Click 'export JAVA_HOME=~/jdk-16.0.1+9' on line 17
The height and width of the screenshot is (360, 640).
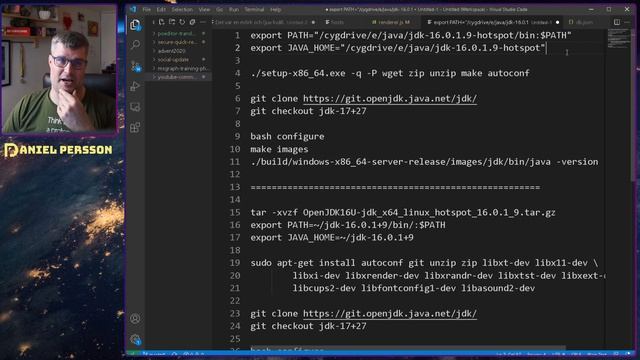point(332,238)
